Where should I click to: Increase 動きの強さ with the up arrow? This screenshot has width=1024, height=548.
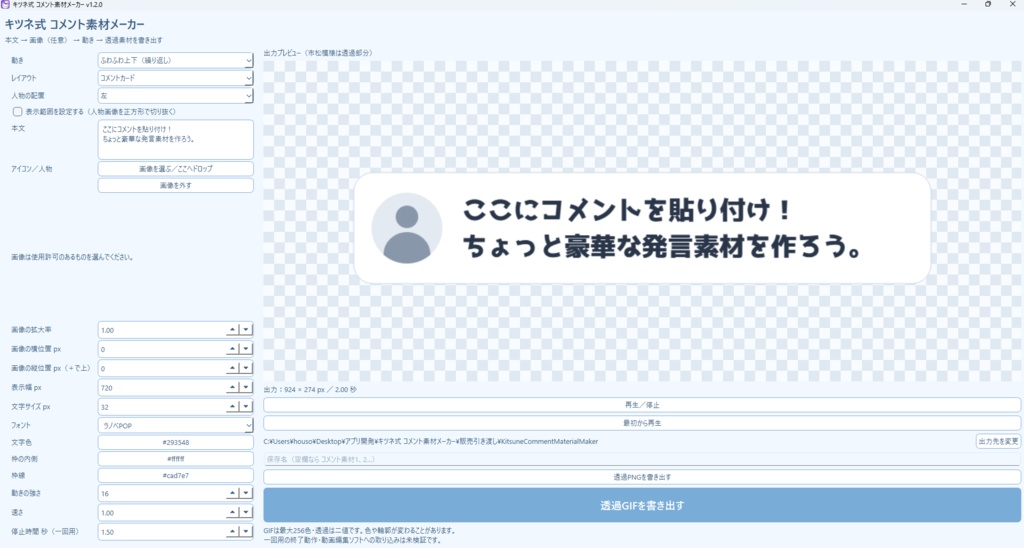[x=232, y=493]
